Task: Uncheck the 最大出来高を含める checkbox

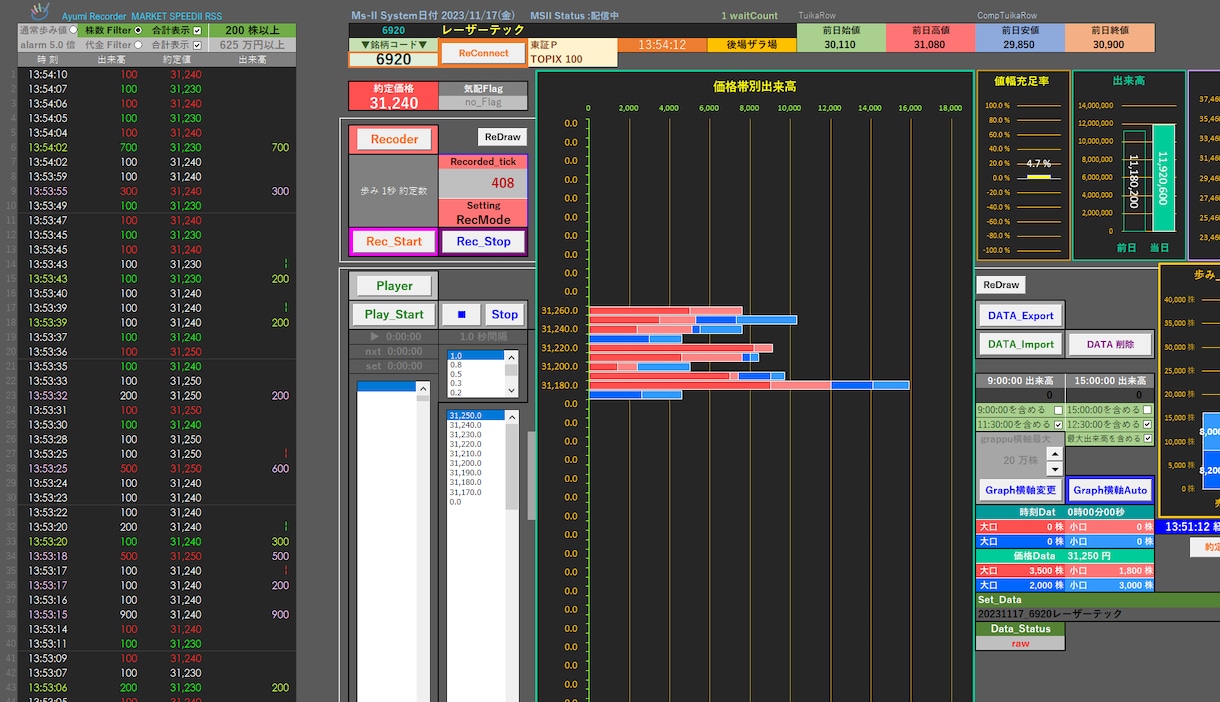Action: tap(1147, 438)
